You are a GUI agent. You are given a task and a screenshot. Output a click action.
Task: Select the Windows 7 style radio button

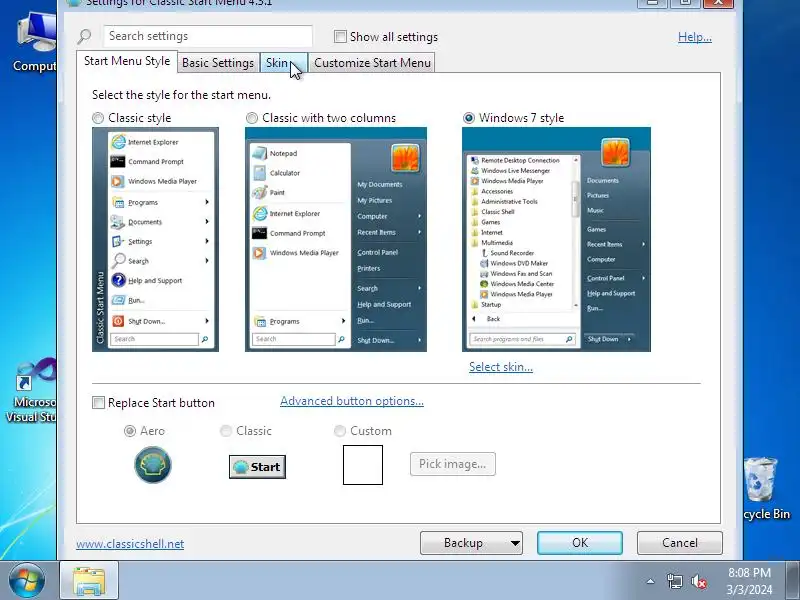[x=468, y=118]
